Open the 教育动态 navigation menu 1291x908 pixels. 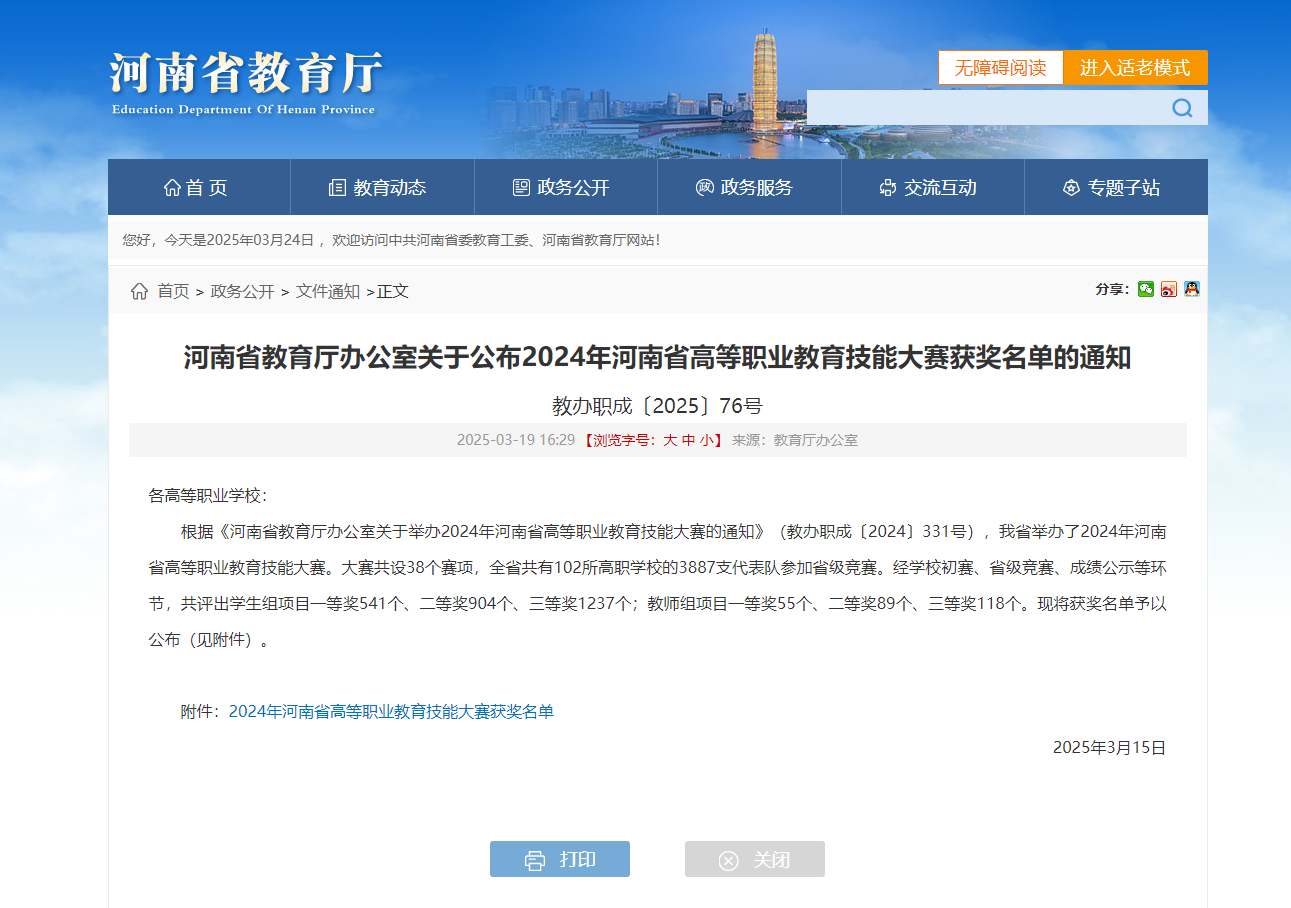pos(377,188)
